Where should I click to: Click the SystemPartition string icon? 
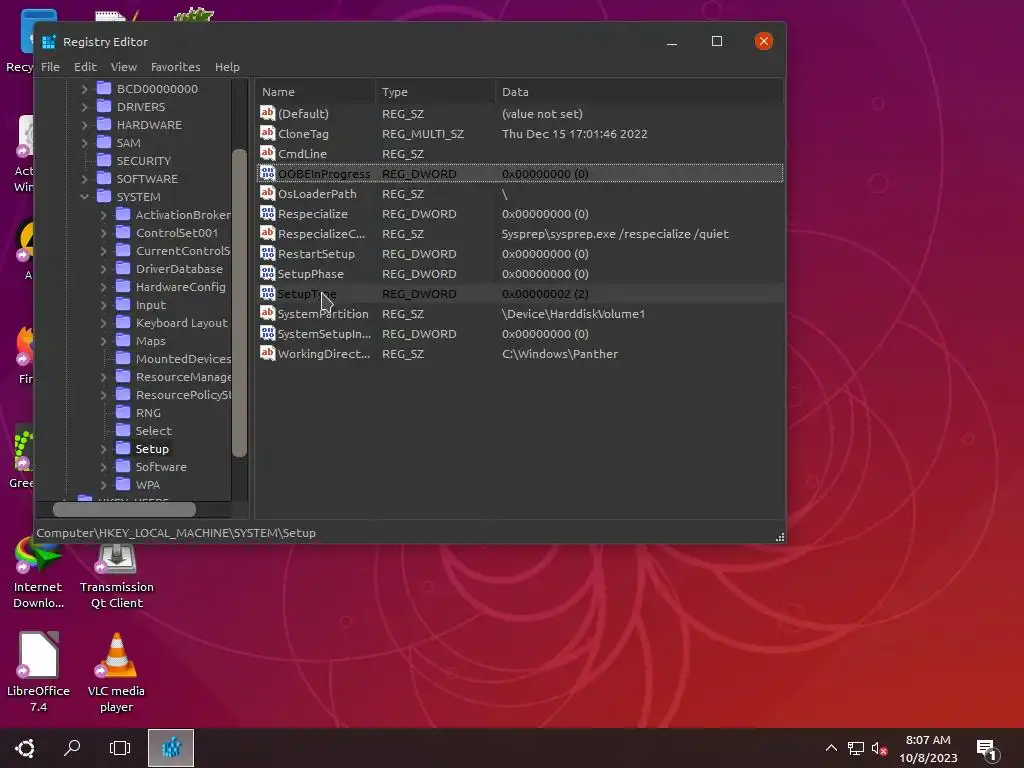(x=267, y=313)
